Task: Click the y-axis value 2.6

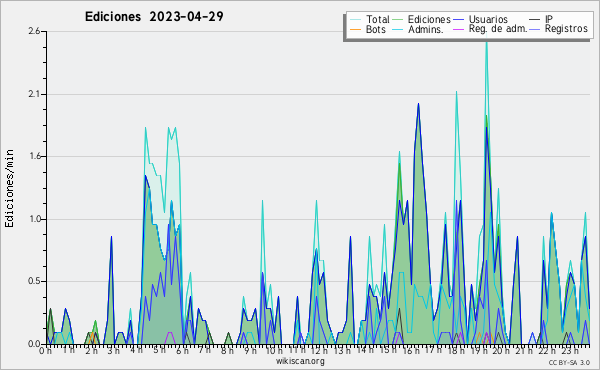Action: click(34, 31)
